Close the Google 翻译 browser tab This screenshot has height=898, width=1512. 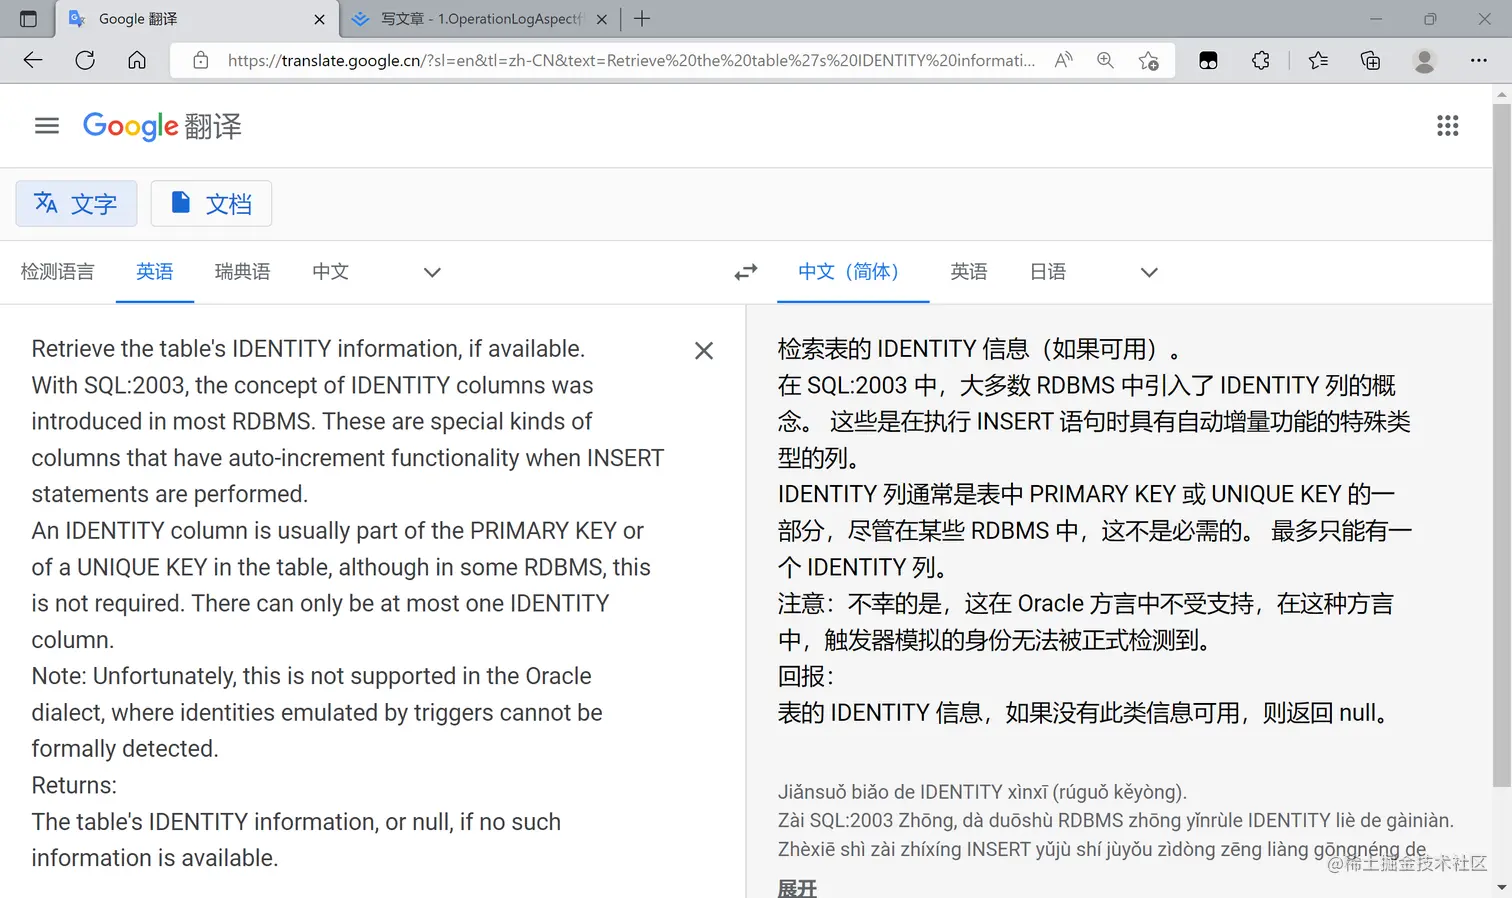(319, 19)
